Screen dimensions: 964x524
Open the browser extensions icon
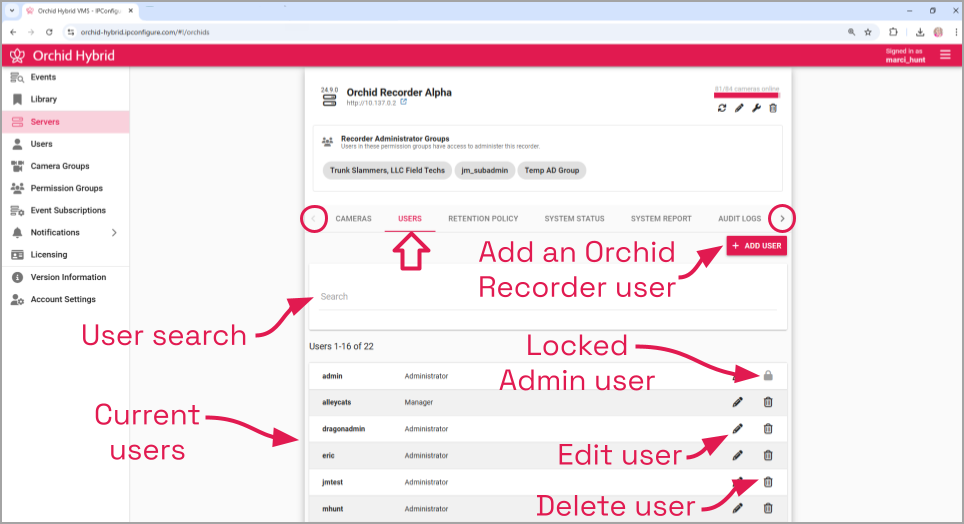point(893,32)
